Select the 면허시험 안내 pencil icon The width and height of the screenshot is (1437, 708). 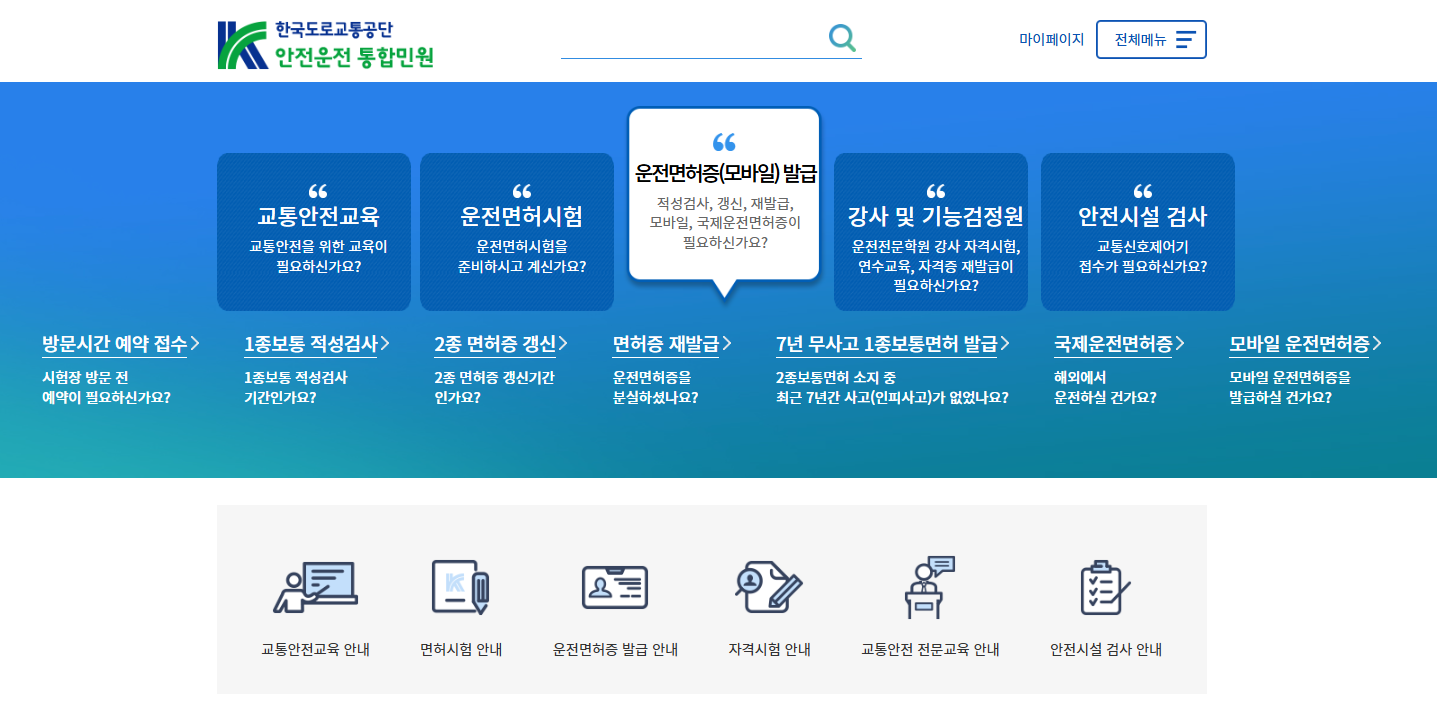(460, 588)
